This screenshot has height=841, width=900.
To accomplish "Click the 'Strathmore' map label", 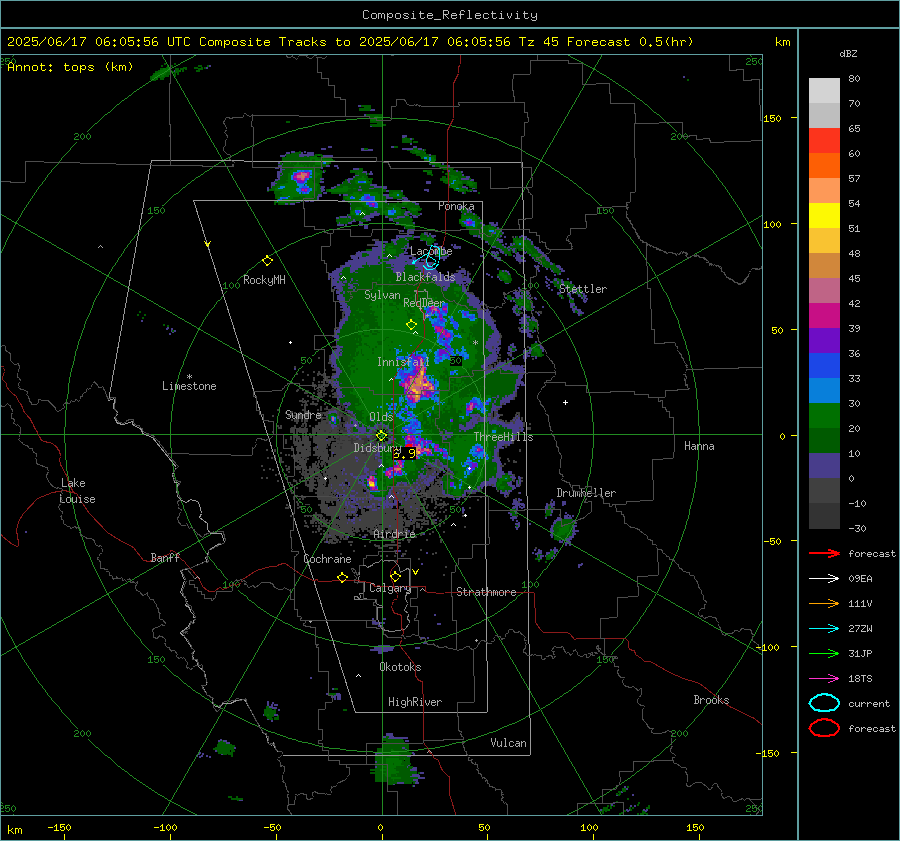I will (486, 592).
